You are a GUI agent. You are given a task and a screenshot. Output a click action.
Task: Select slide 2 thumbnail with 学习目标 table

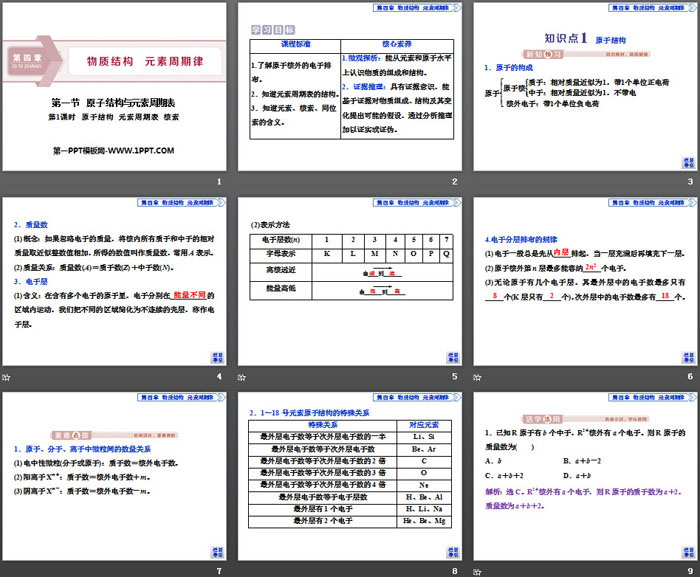(x=350, y=87)
